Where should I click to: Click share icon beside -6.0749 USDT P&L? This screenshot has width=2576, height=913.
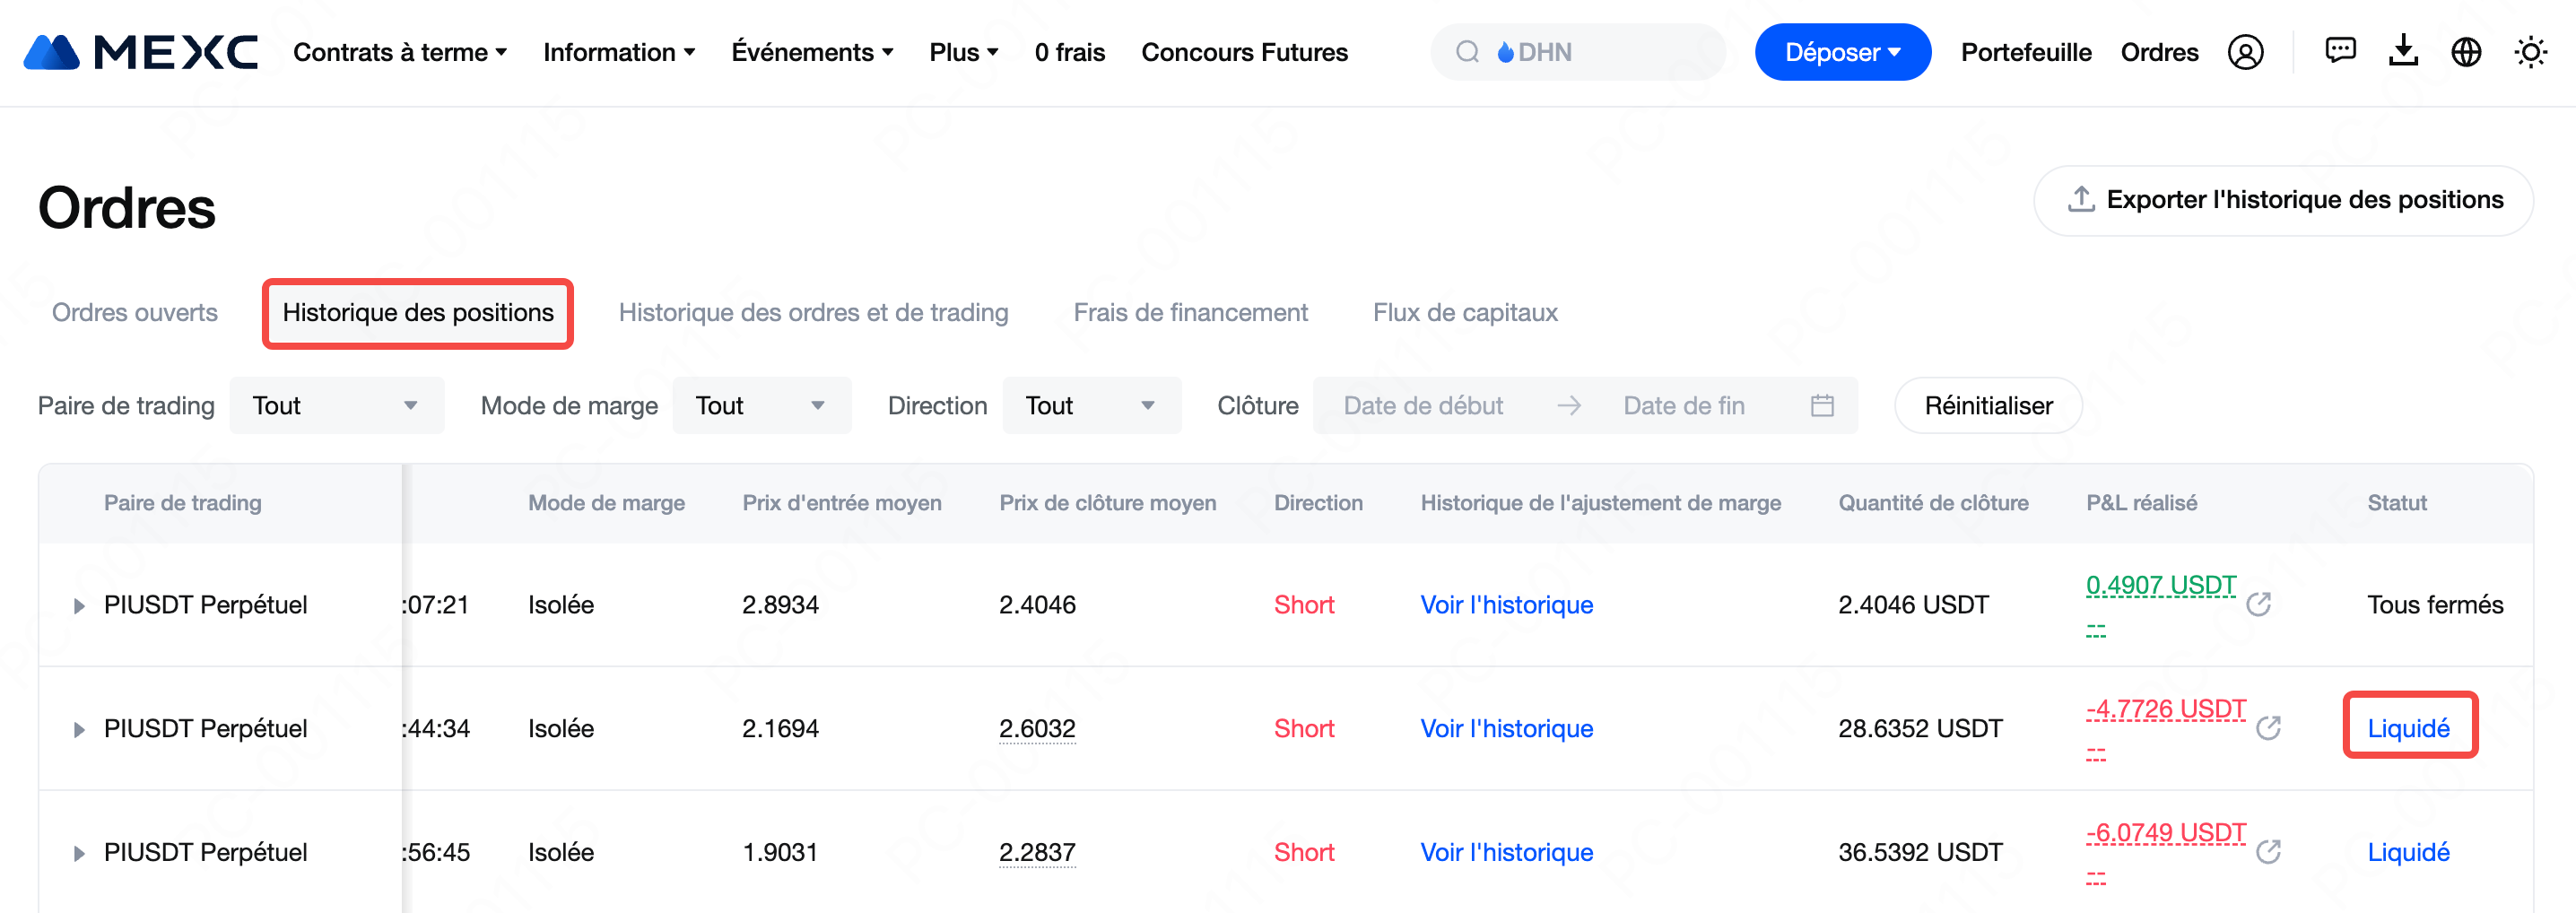[2268, 852]
